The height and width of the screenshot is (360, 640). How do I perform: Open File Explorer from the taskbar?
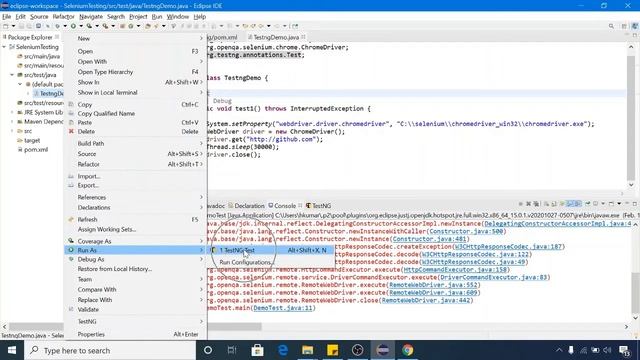[307, 350]
